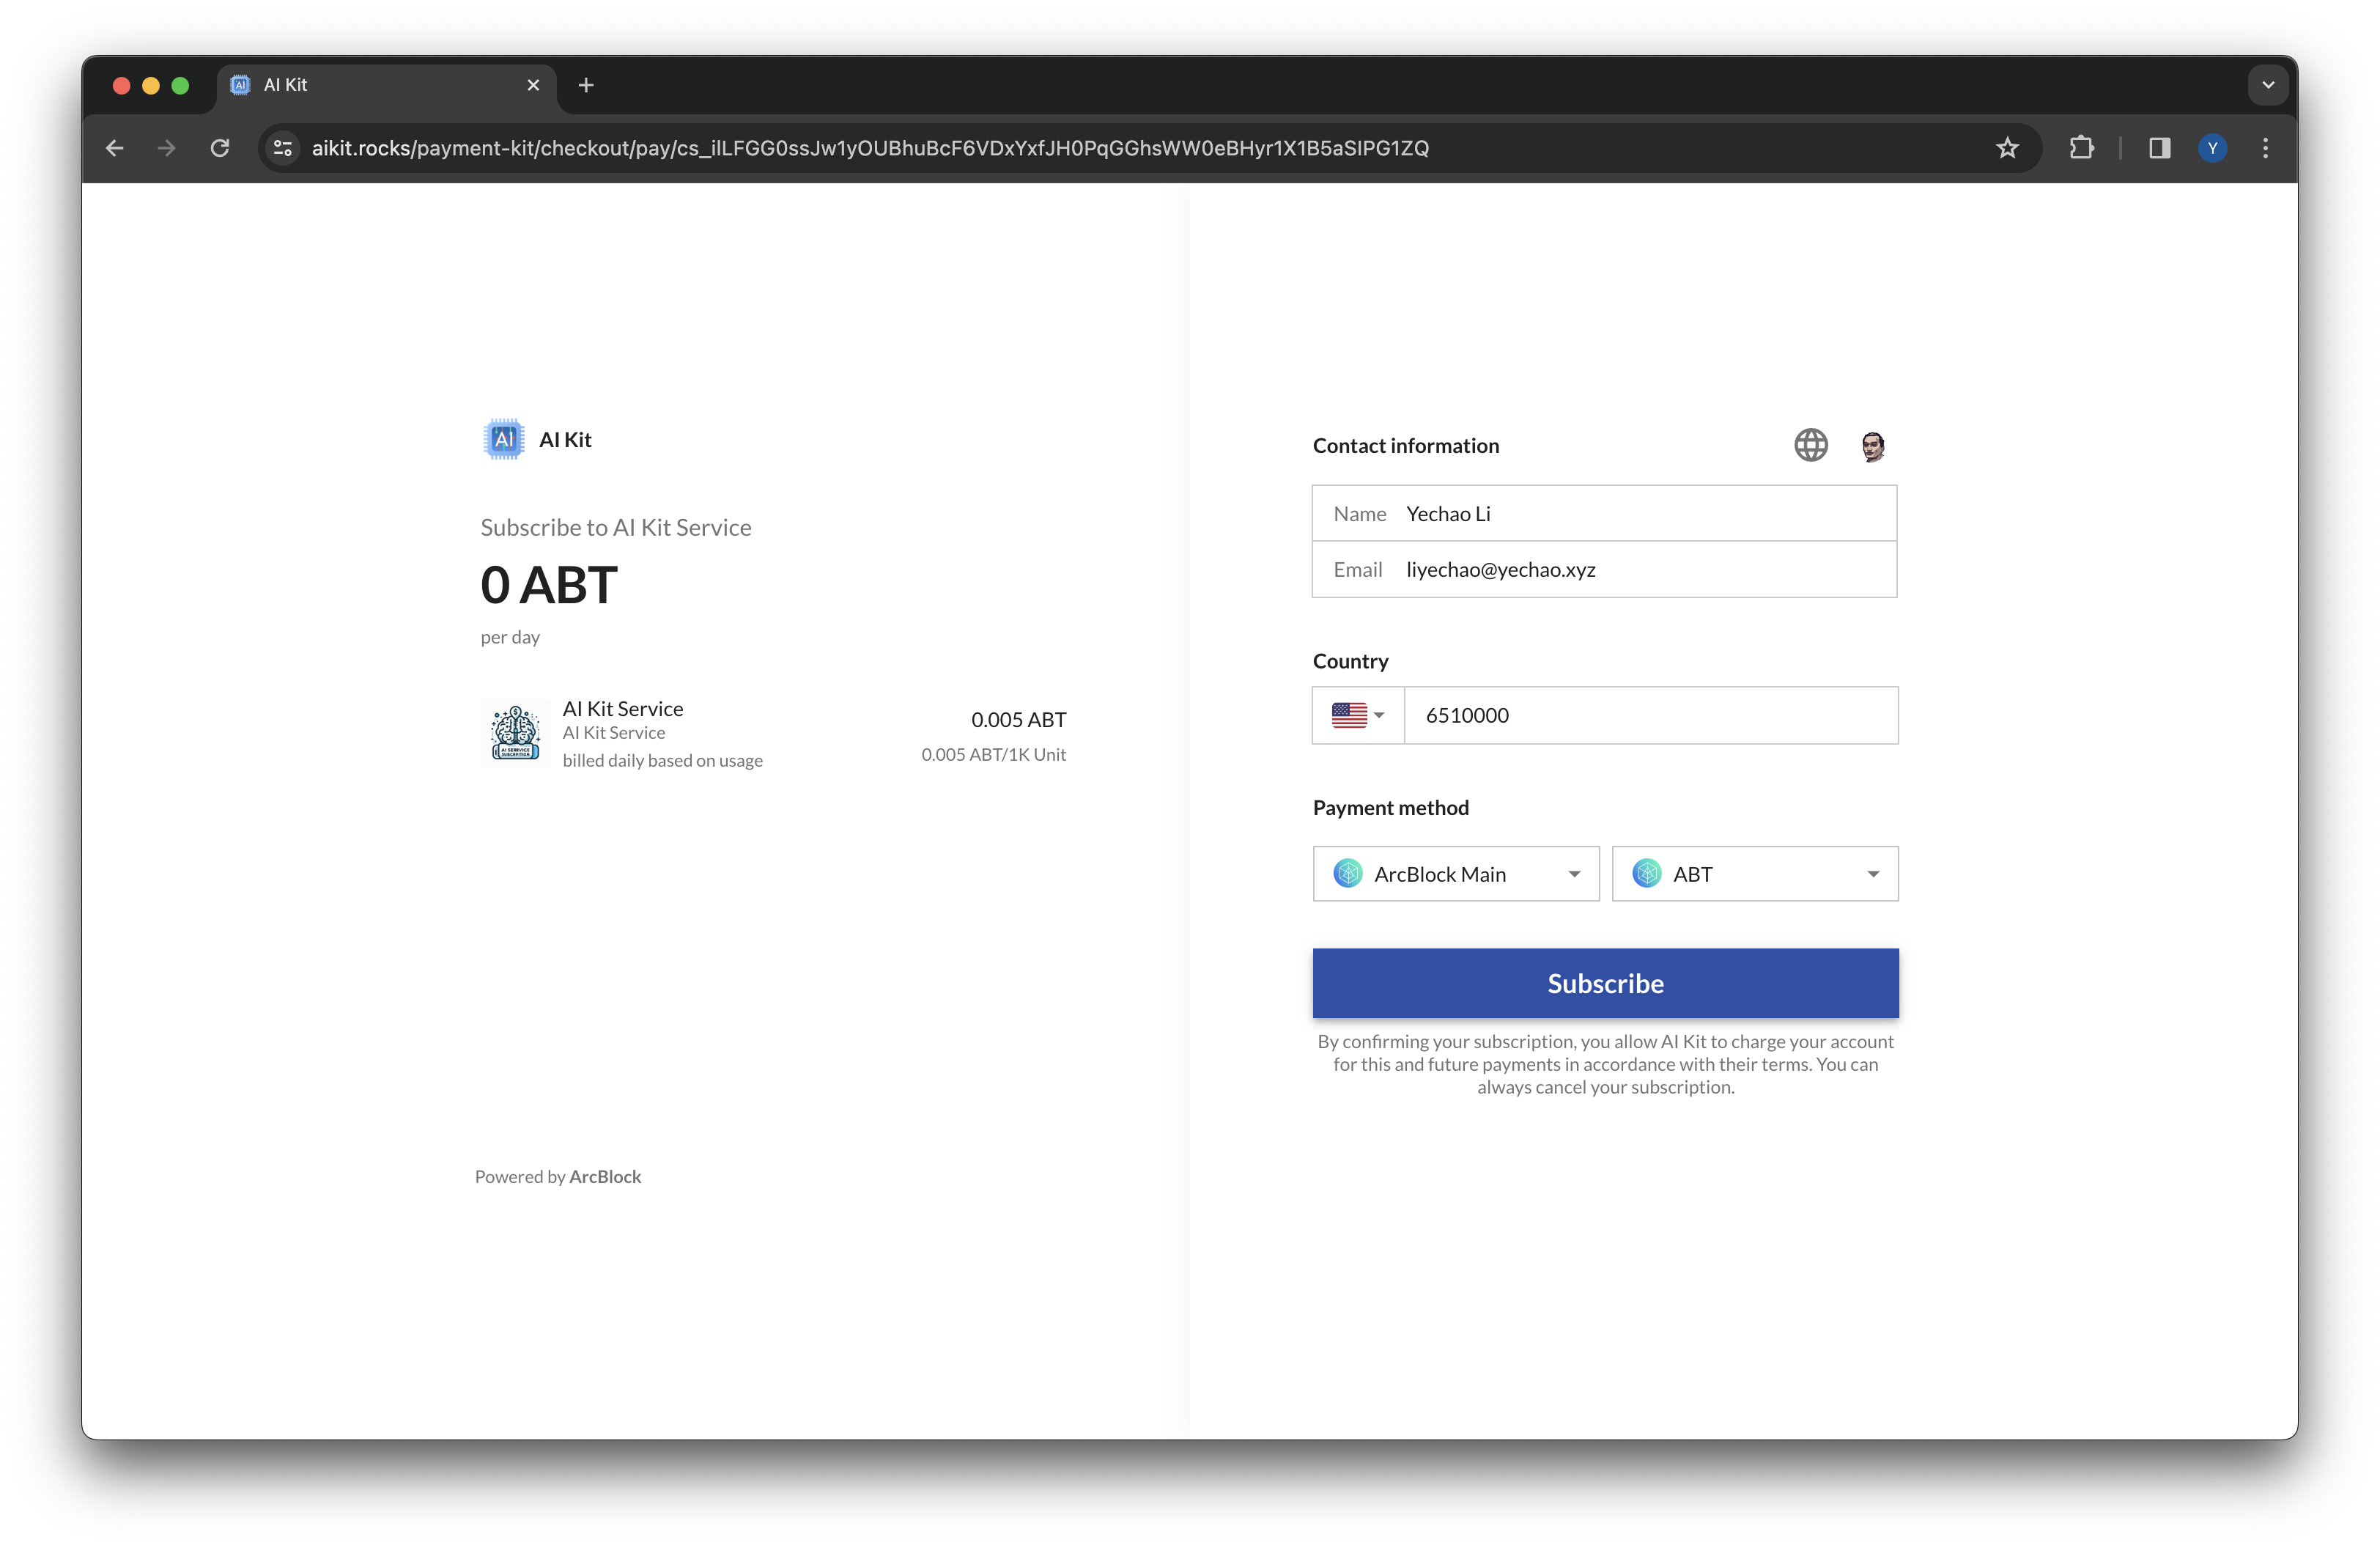Expand the ABT currency dropdown
Screen dimensions: 2380x1548
(1754, 874)
